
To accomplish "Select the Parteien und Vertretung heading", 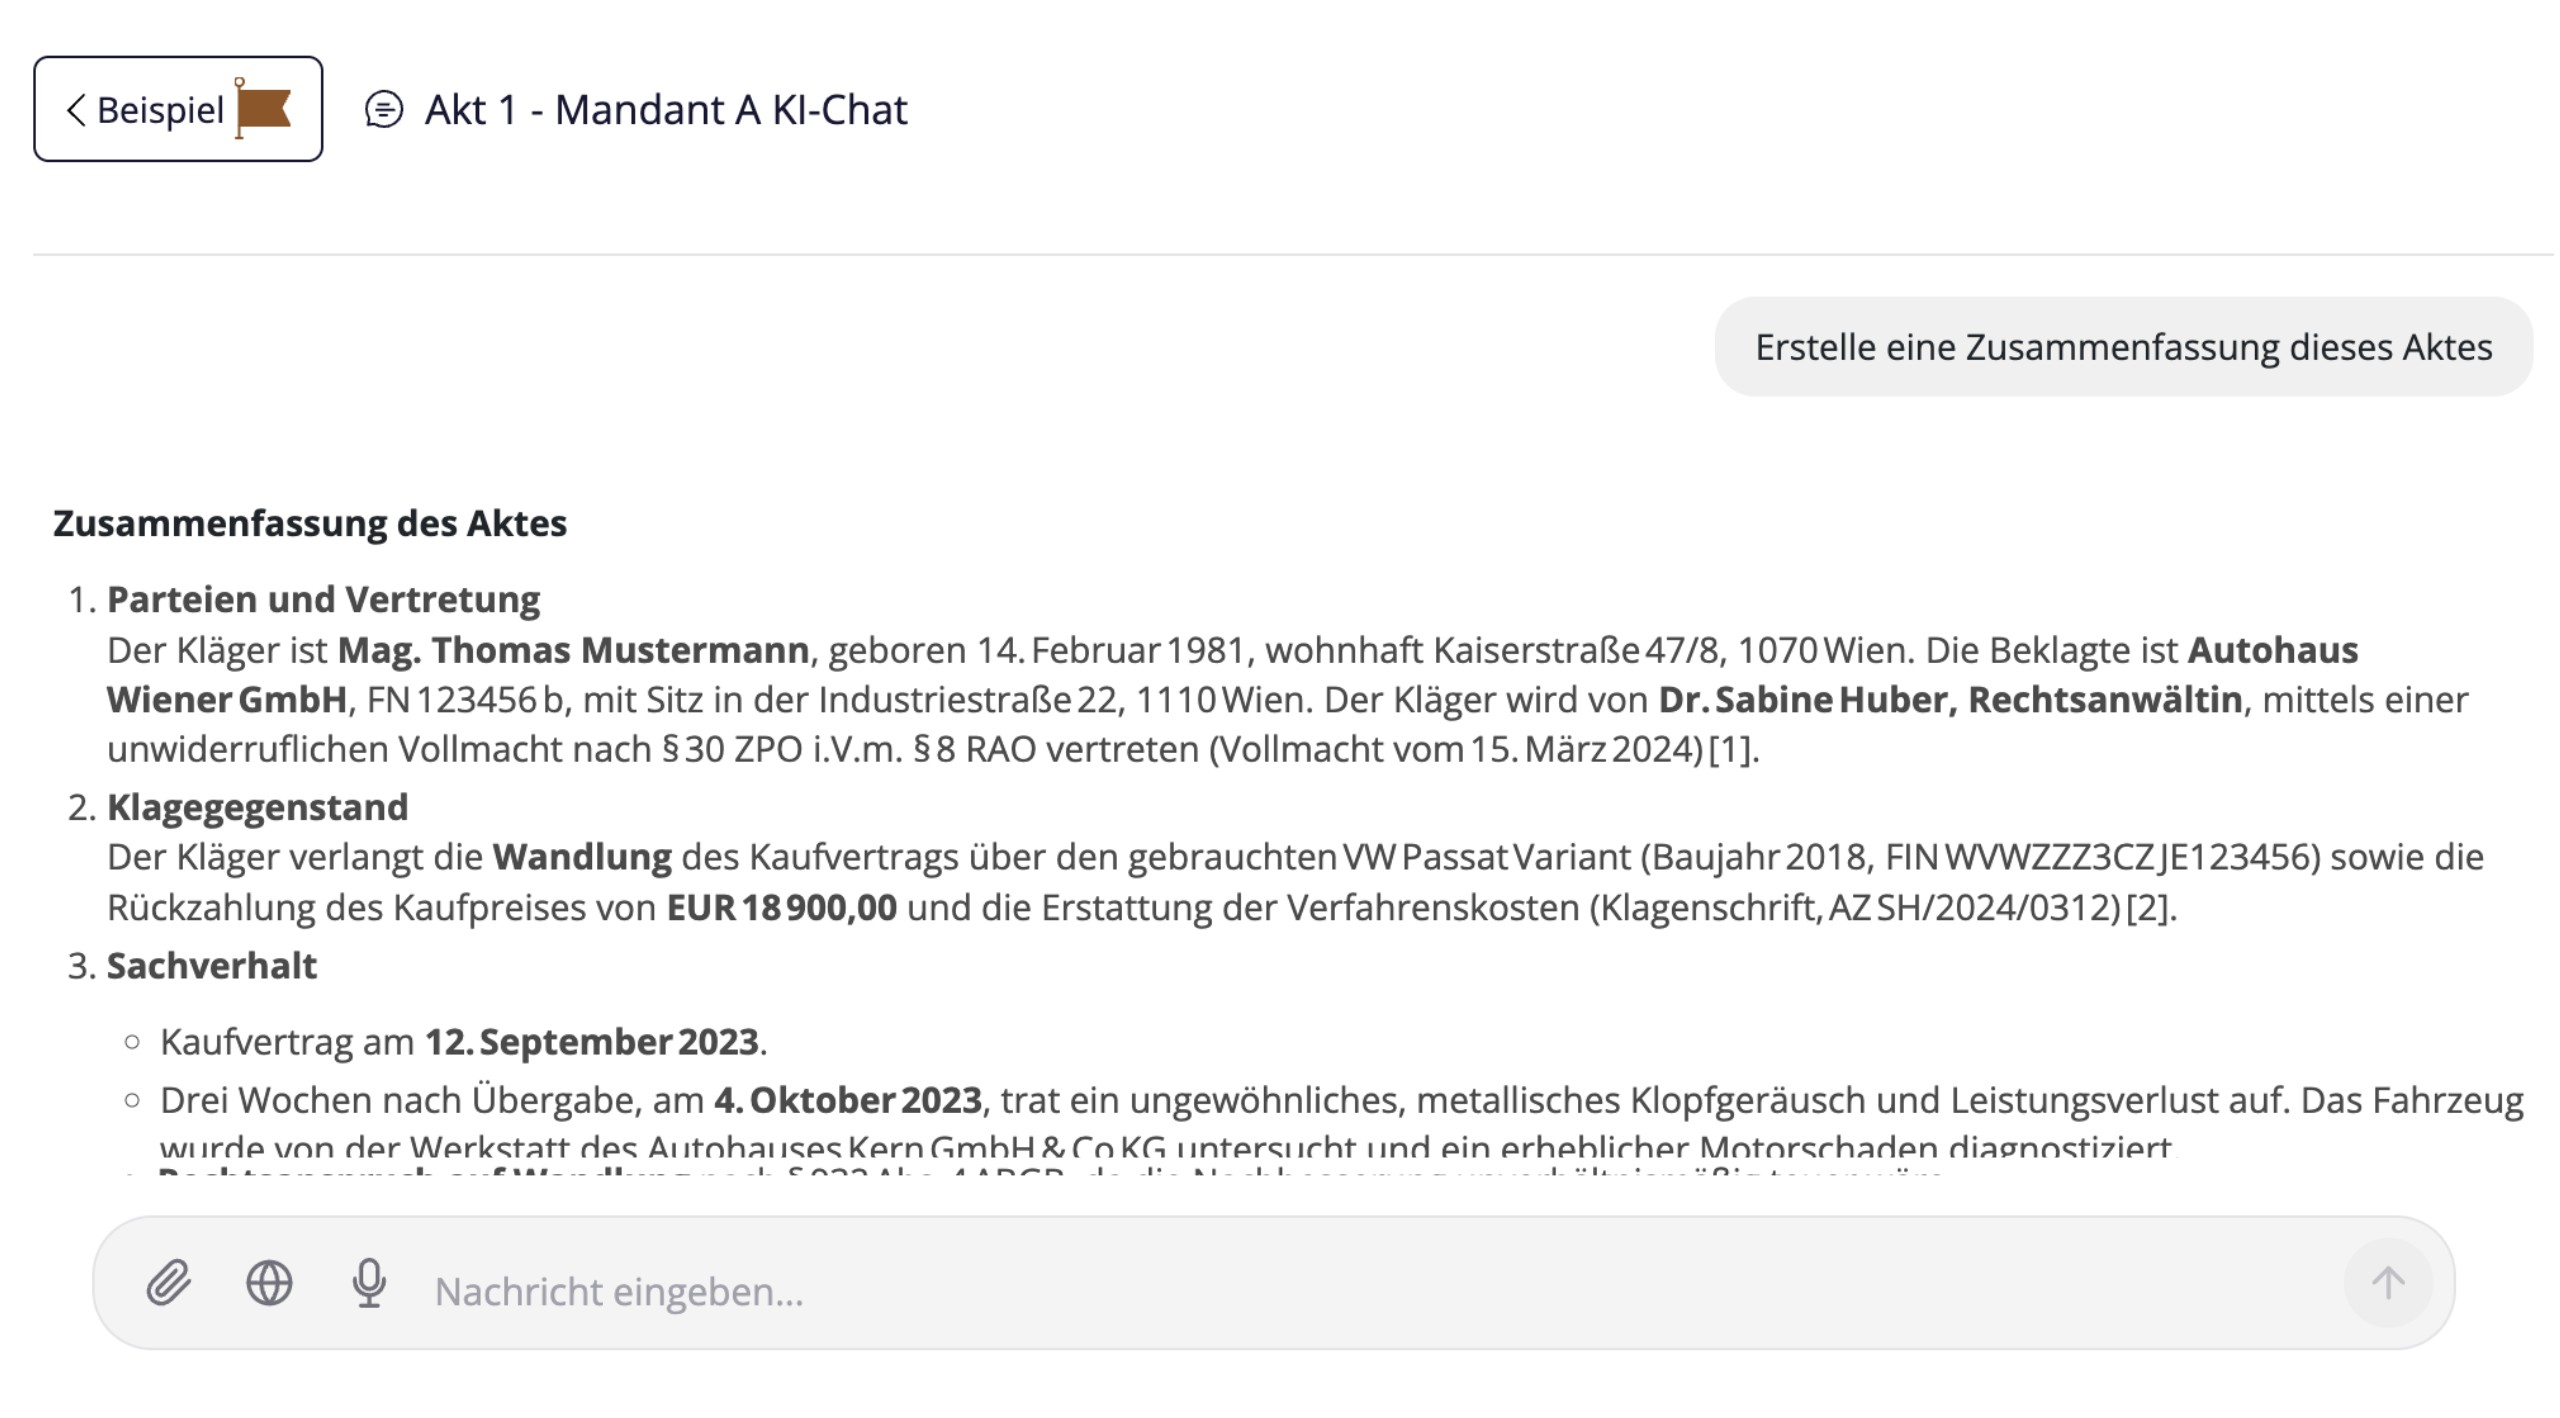I will point(323,599).
